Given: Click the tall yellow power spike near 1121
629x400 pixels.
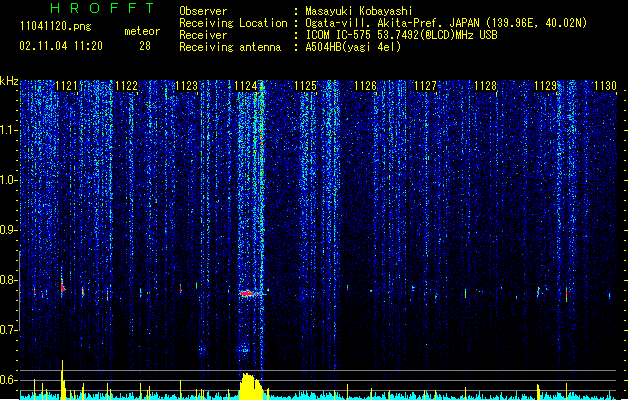Looking at the screenshot, I should point(63,380).
